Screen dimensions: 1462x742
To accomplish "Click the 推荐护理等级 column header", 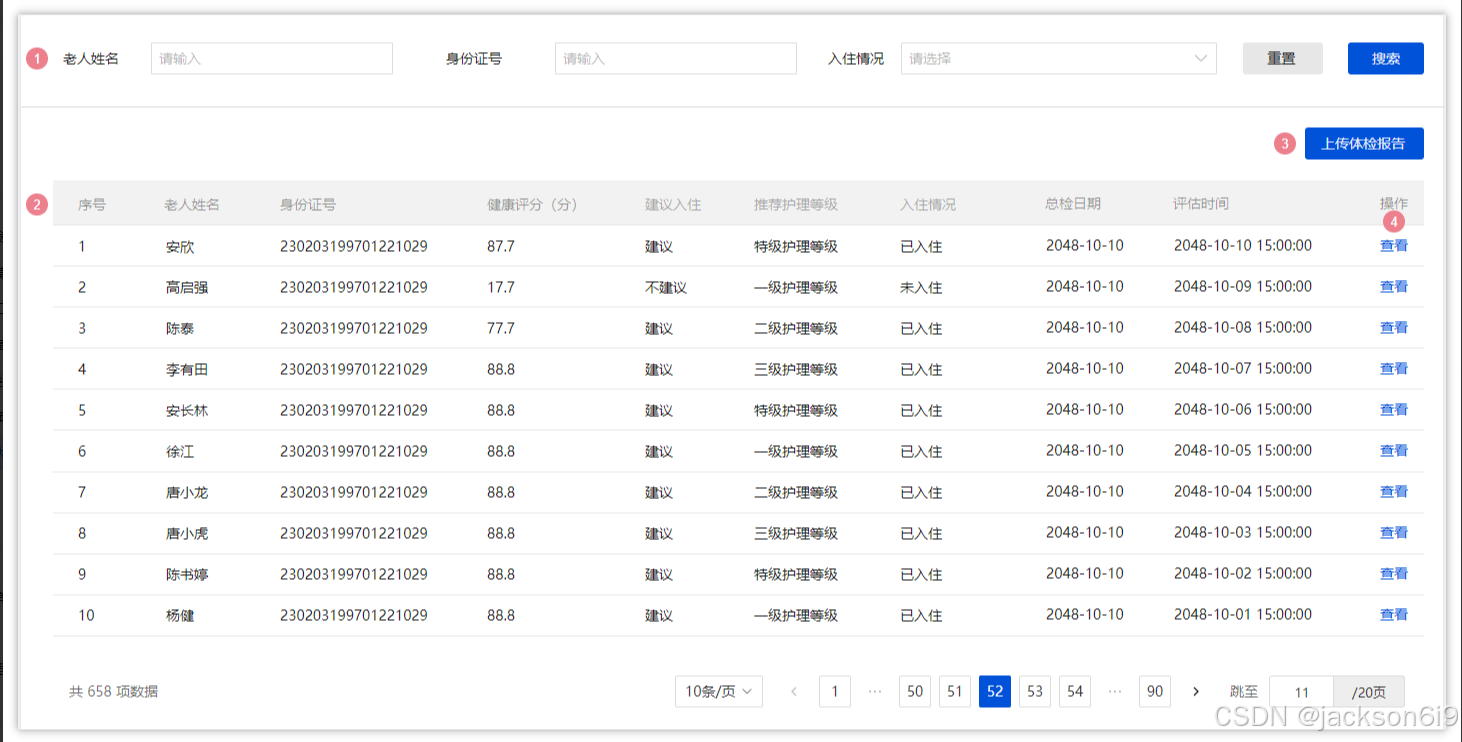I will tap(796, 204).
